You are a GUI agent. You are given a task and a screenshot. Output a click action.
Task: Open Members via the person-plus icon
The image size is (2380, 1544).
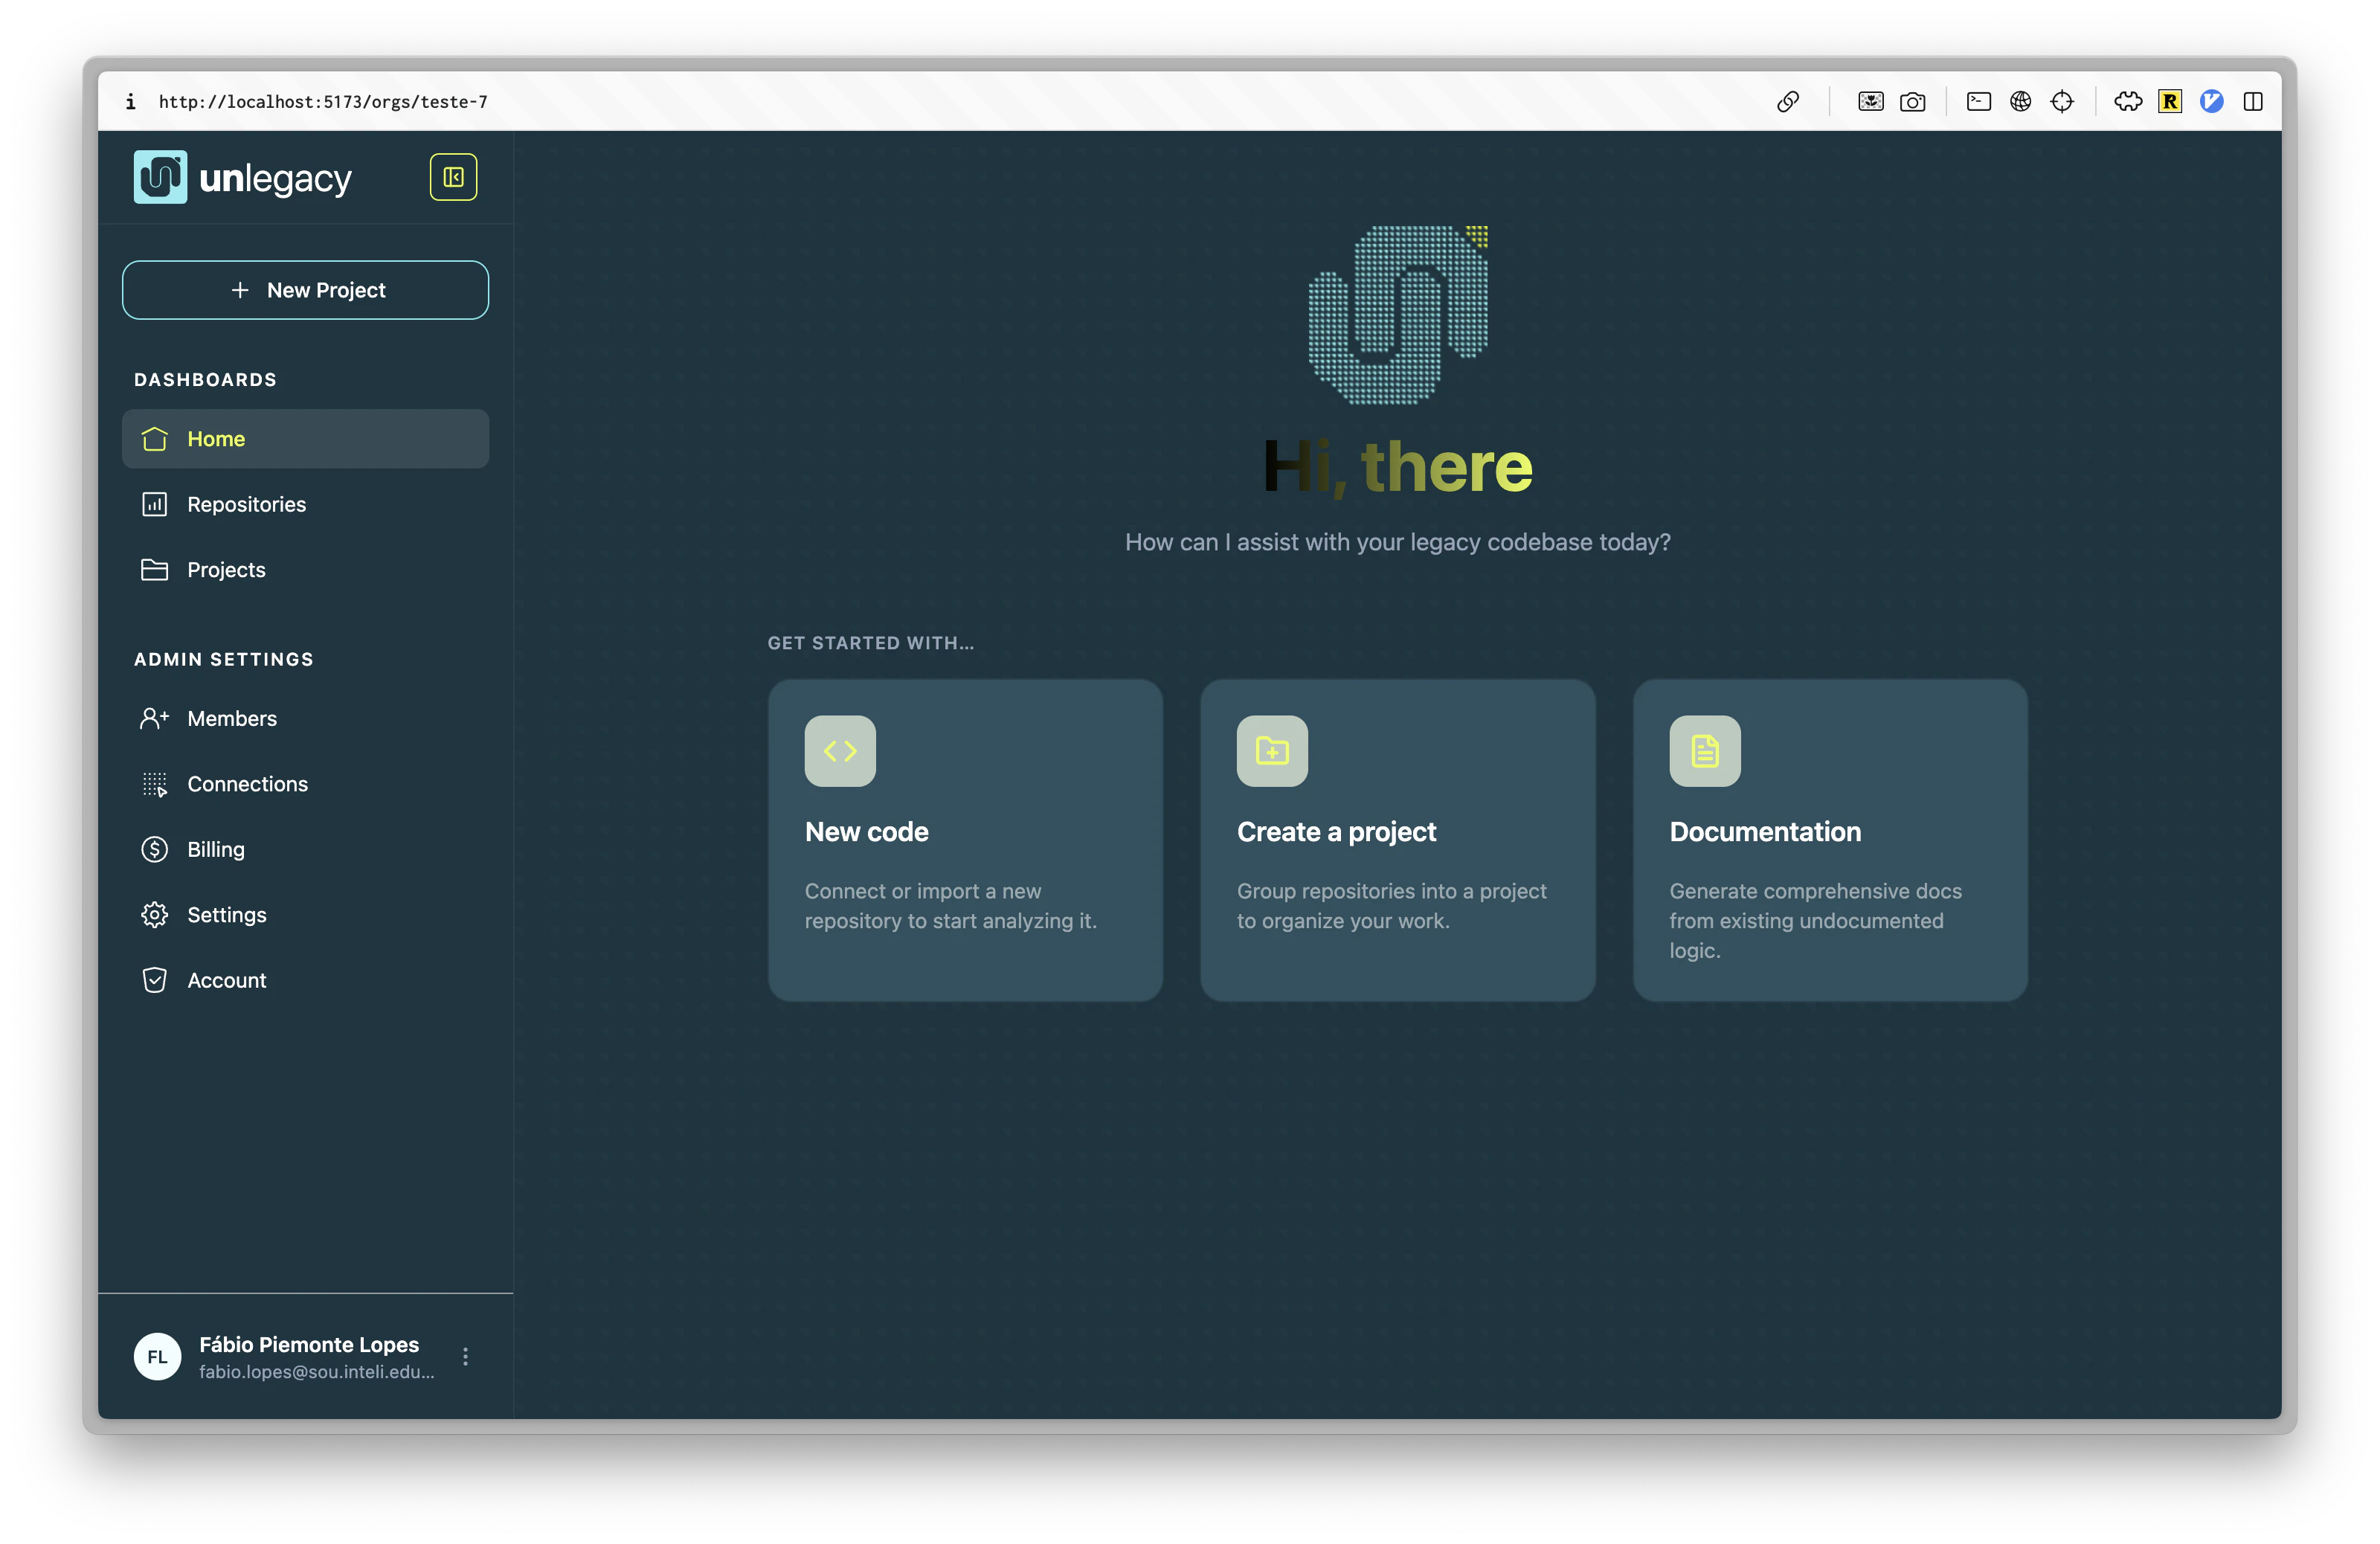(x=155, y=718)
